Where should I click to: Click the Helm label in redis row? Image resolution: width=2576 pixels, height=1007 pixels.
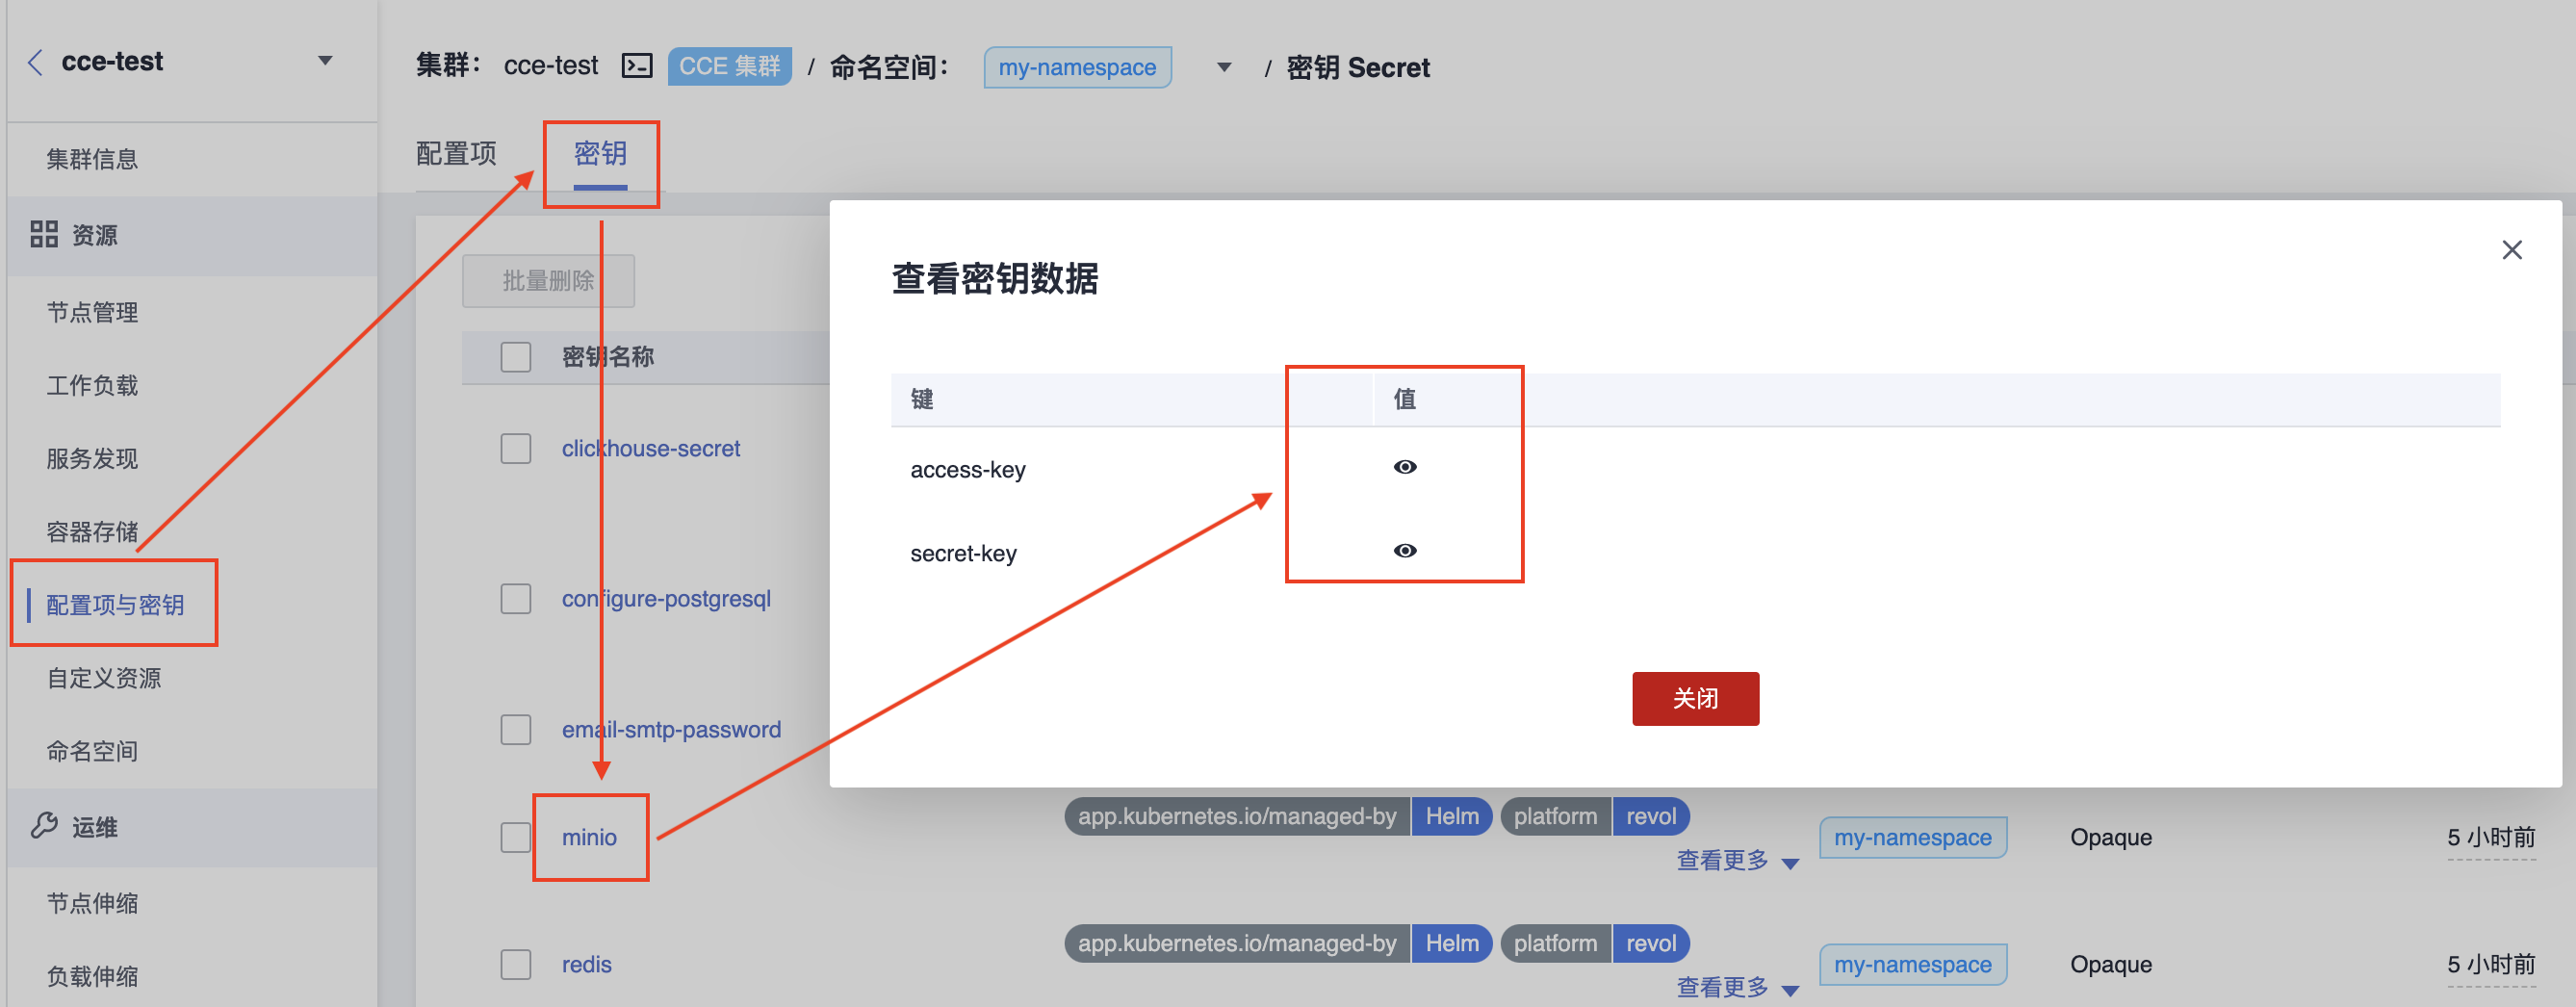tap(1452, 943)
